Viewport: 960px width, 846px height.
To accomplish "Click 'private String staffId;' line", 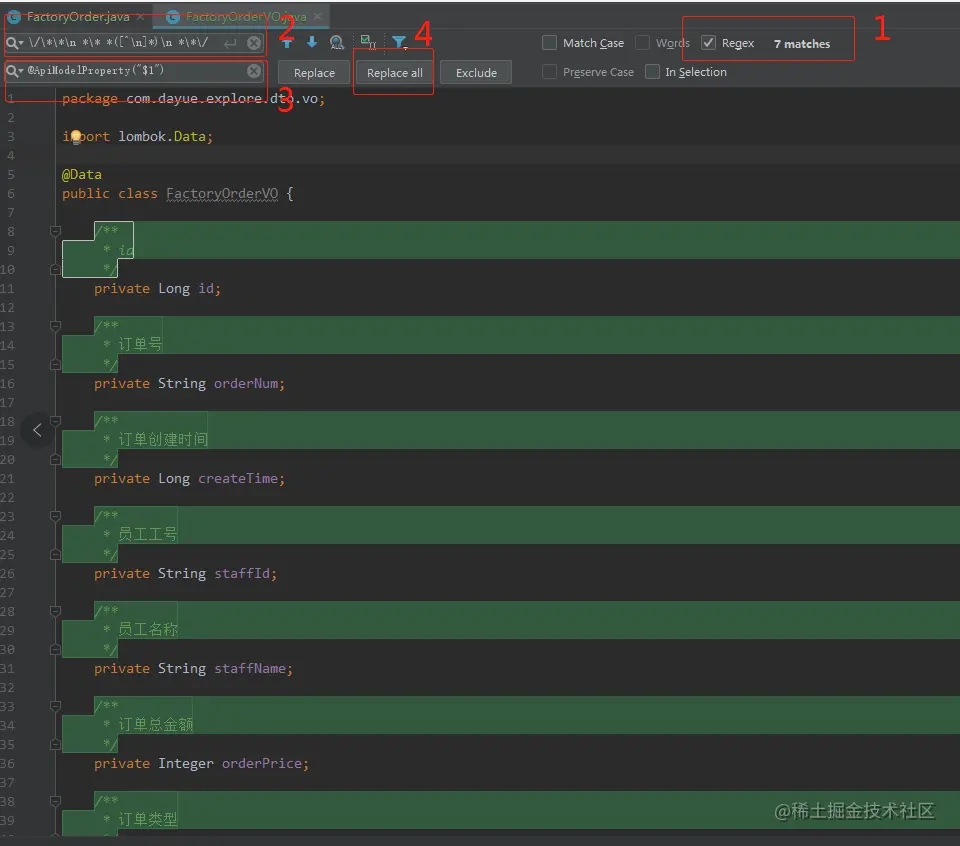I will click(186, 573).
